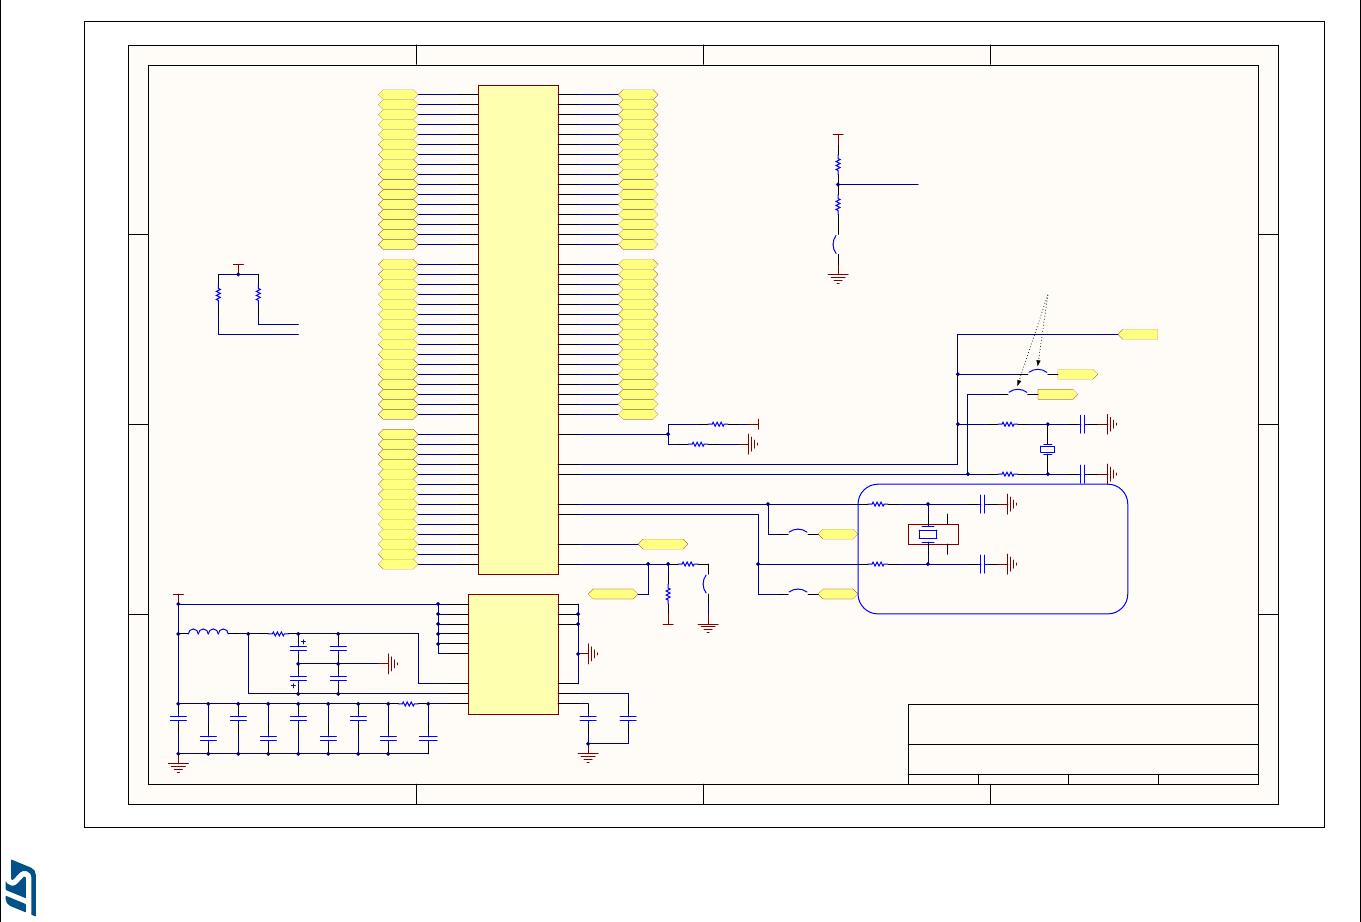Click the ST logo in bottom-left corner
The height and width of the screenshot is (922, 1361).
(x=20, y=887)
